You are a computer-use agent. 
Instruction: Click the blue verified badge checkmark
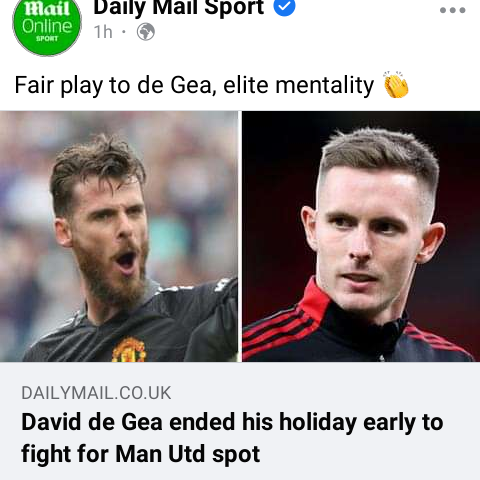tap(284, 7)
